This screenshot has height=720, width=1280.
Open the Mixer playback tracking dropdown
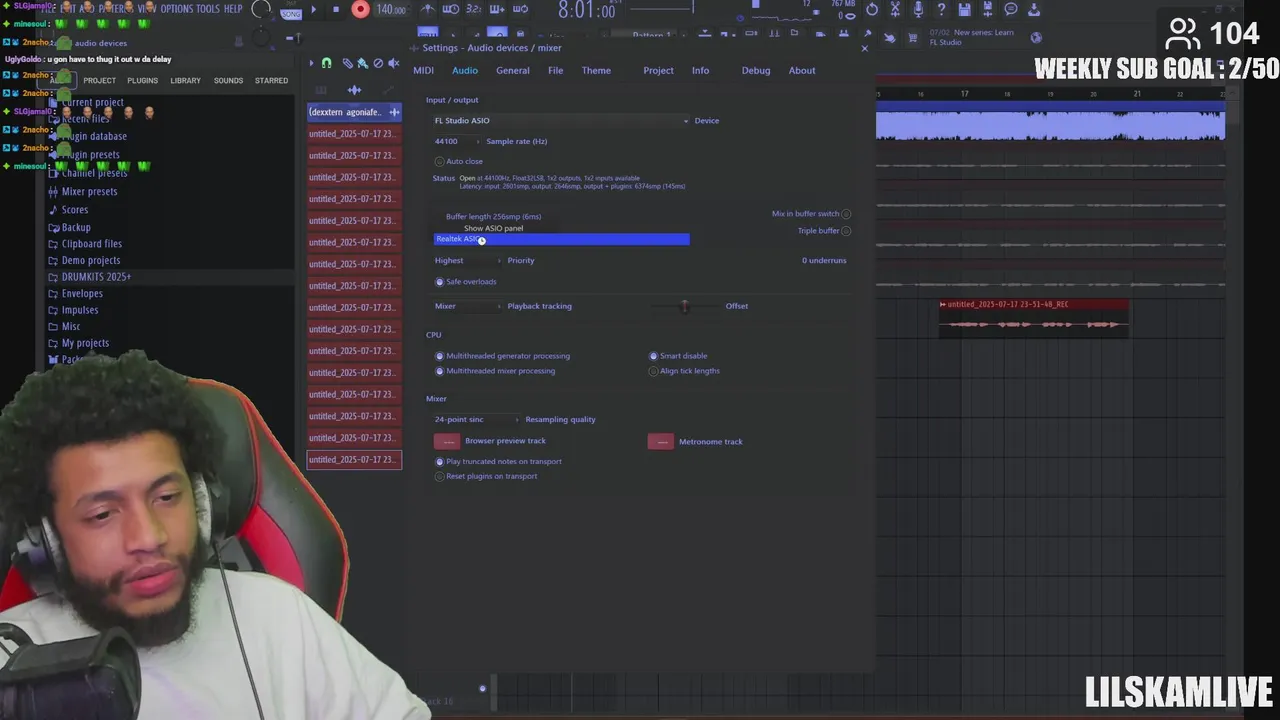tap(467, 306)
